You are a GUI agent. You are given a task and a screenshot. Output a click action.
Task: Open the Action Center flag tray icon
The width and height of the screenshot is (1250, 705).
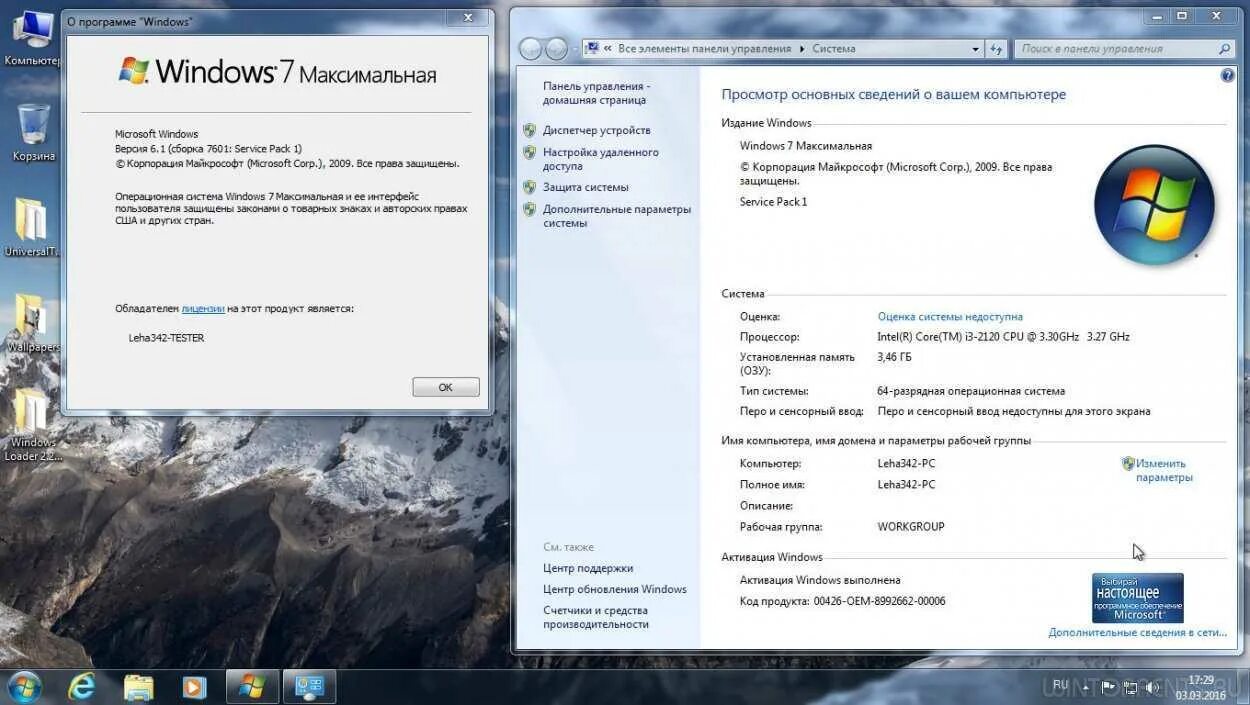[1108, 687]
